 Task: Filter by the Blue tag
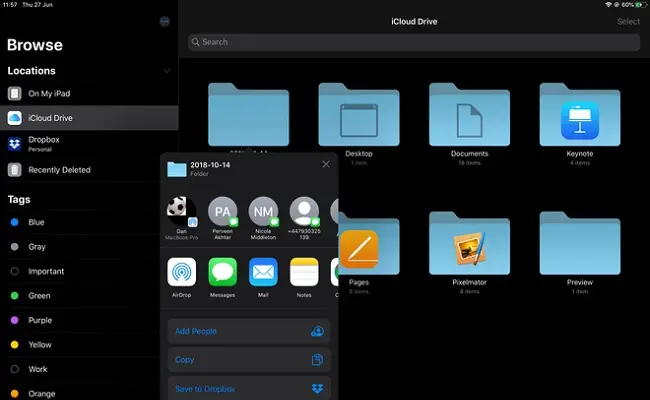coord(36,222)
